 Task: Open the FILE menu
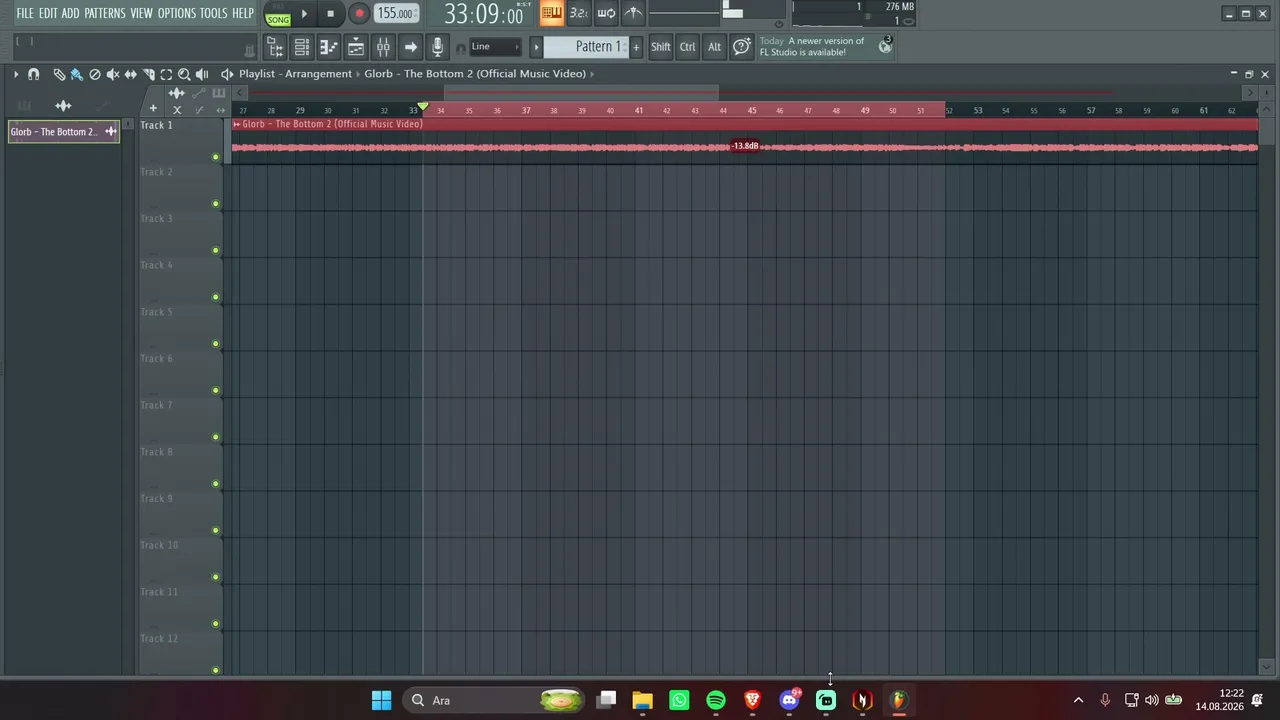tap(25, 13)
